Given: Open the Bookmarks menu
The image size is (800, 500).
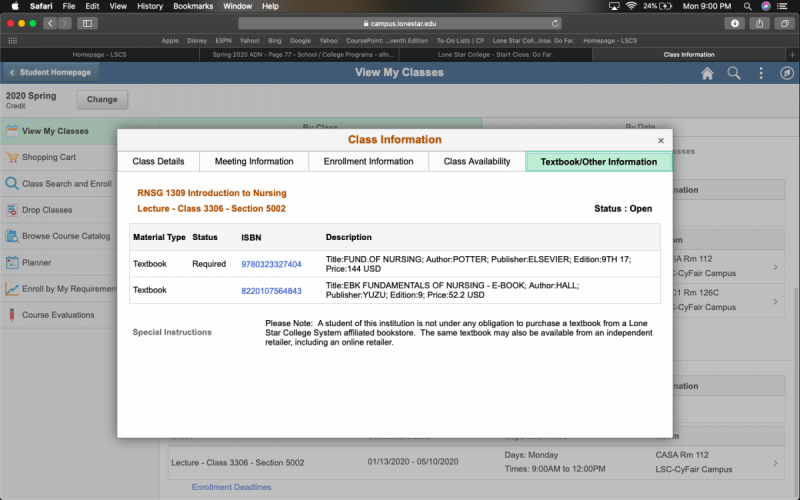Looking at the screenshot, I should 193,6.
